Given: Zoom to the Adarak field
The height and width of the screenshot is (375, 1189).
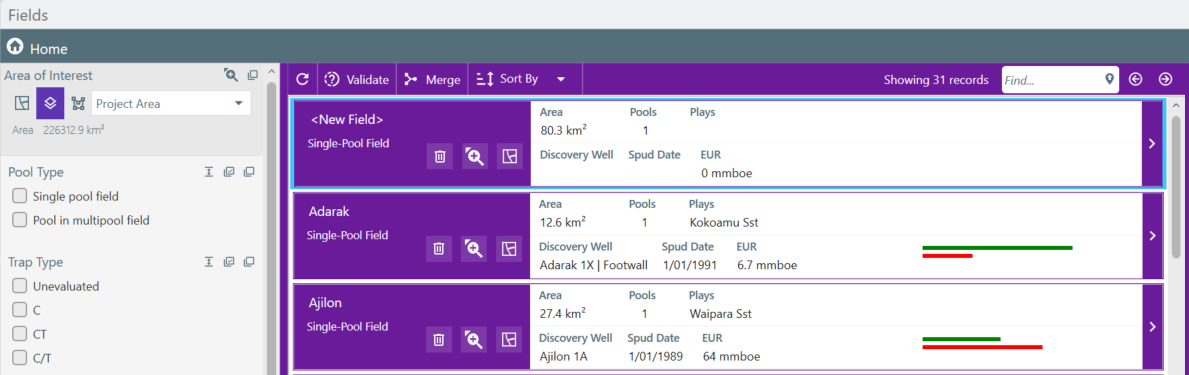Looking at the screenshot, I should pos(475,248).
